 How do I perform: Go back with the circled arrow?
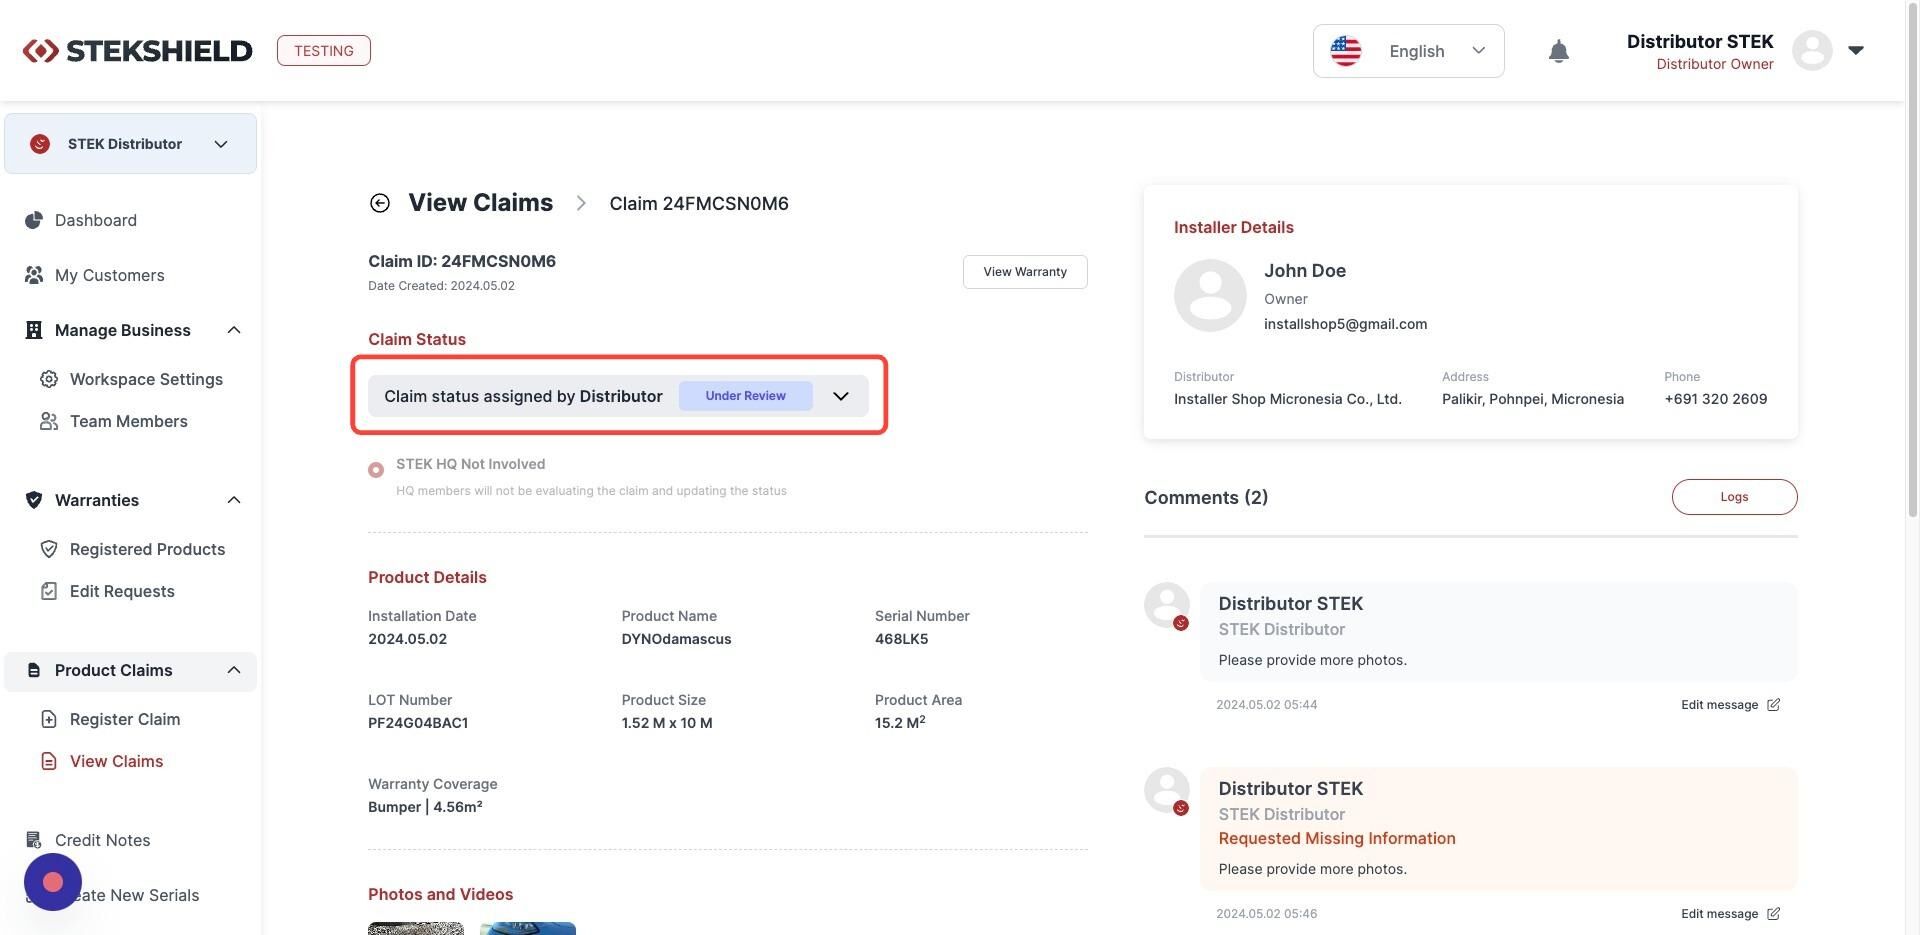point(379,203)
